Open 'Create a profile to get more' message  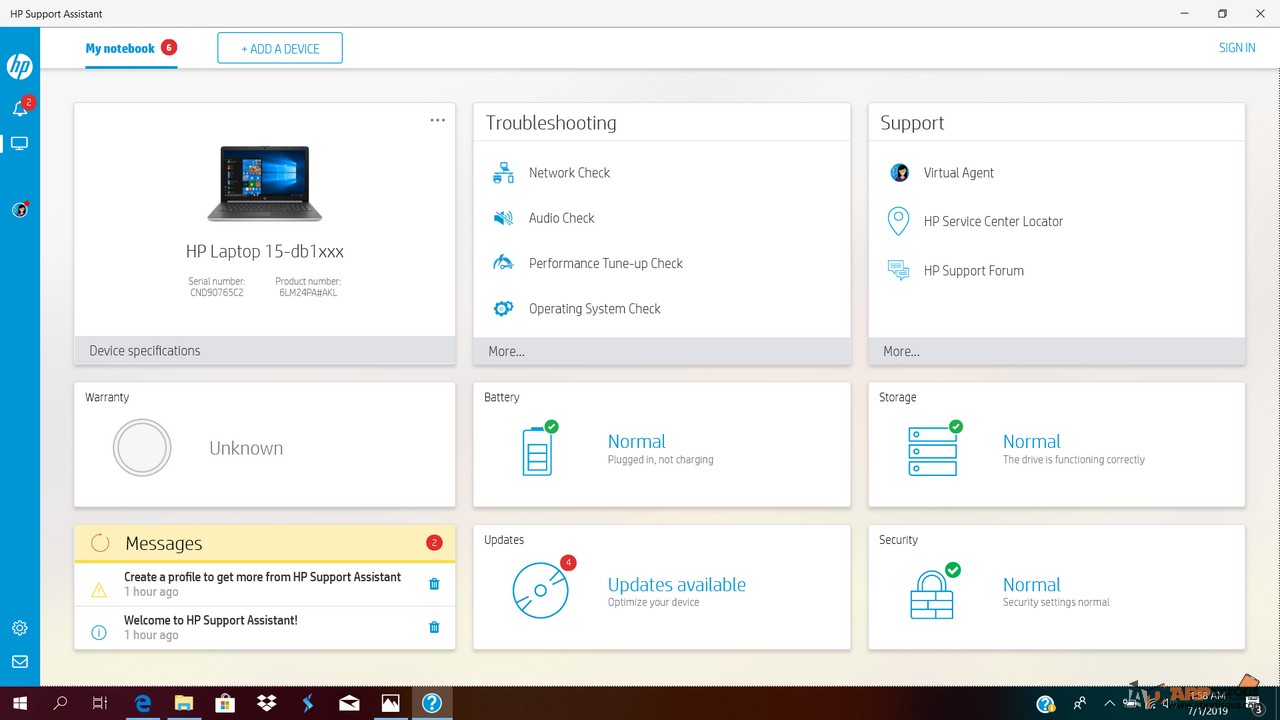click(x=262, y=577)
